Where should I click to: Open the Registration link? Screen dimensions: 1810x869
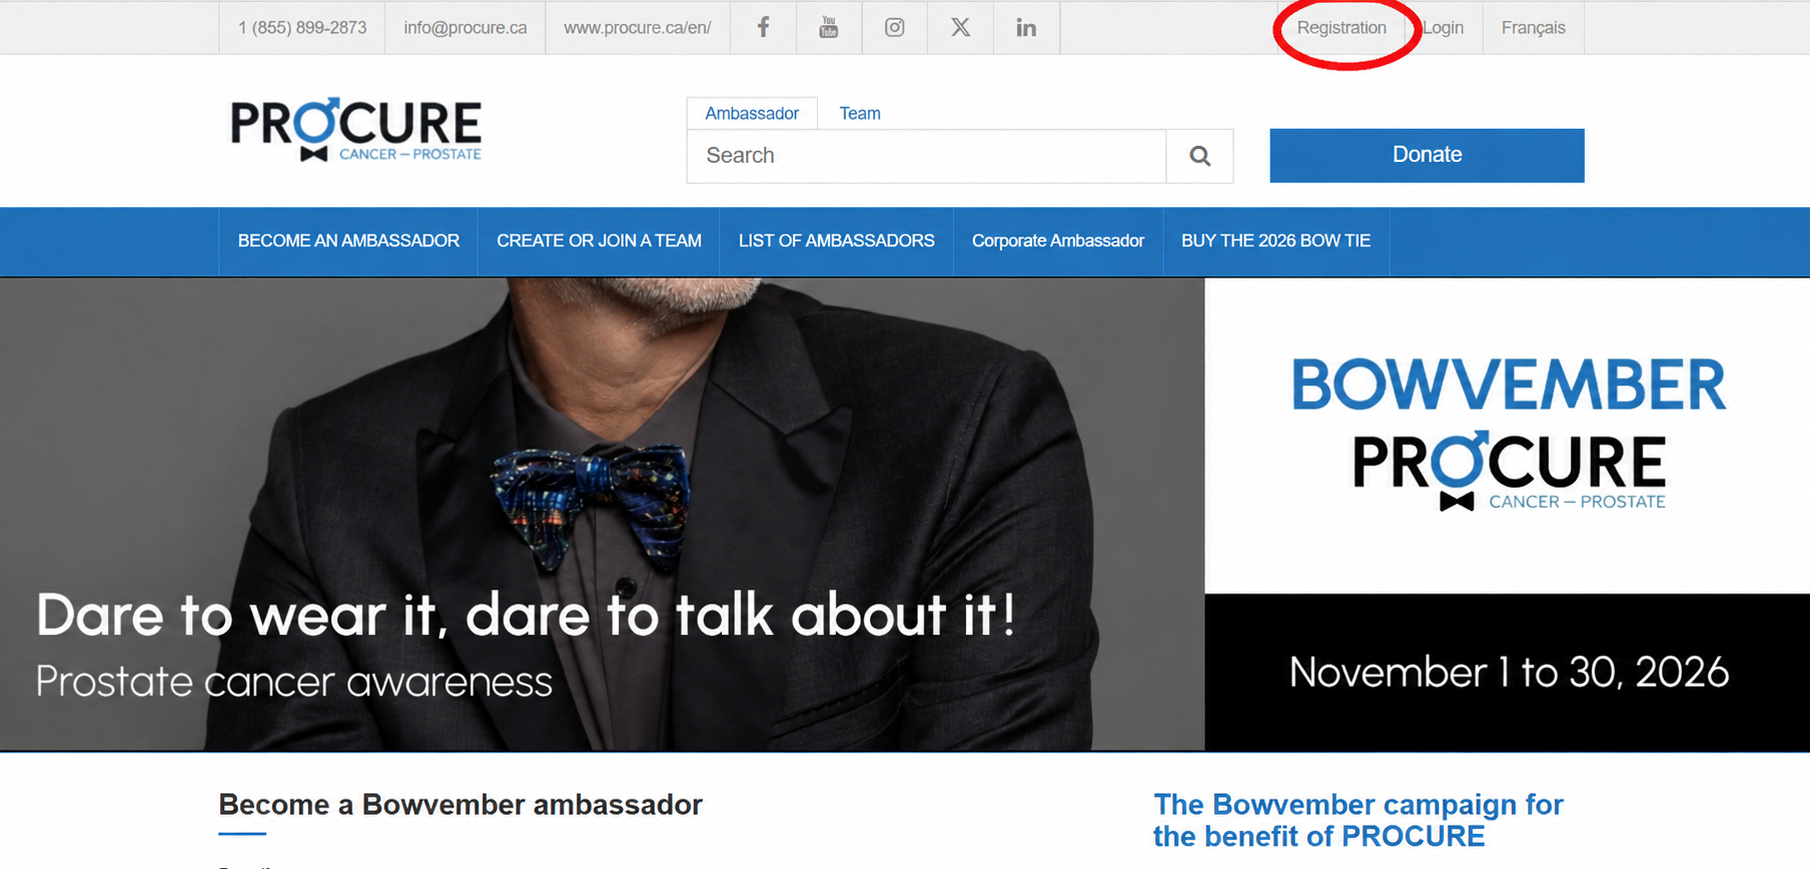[1342, 28]
